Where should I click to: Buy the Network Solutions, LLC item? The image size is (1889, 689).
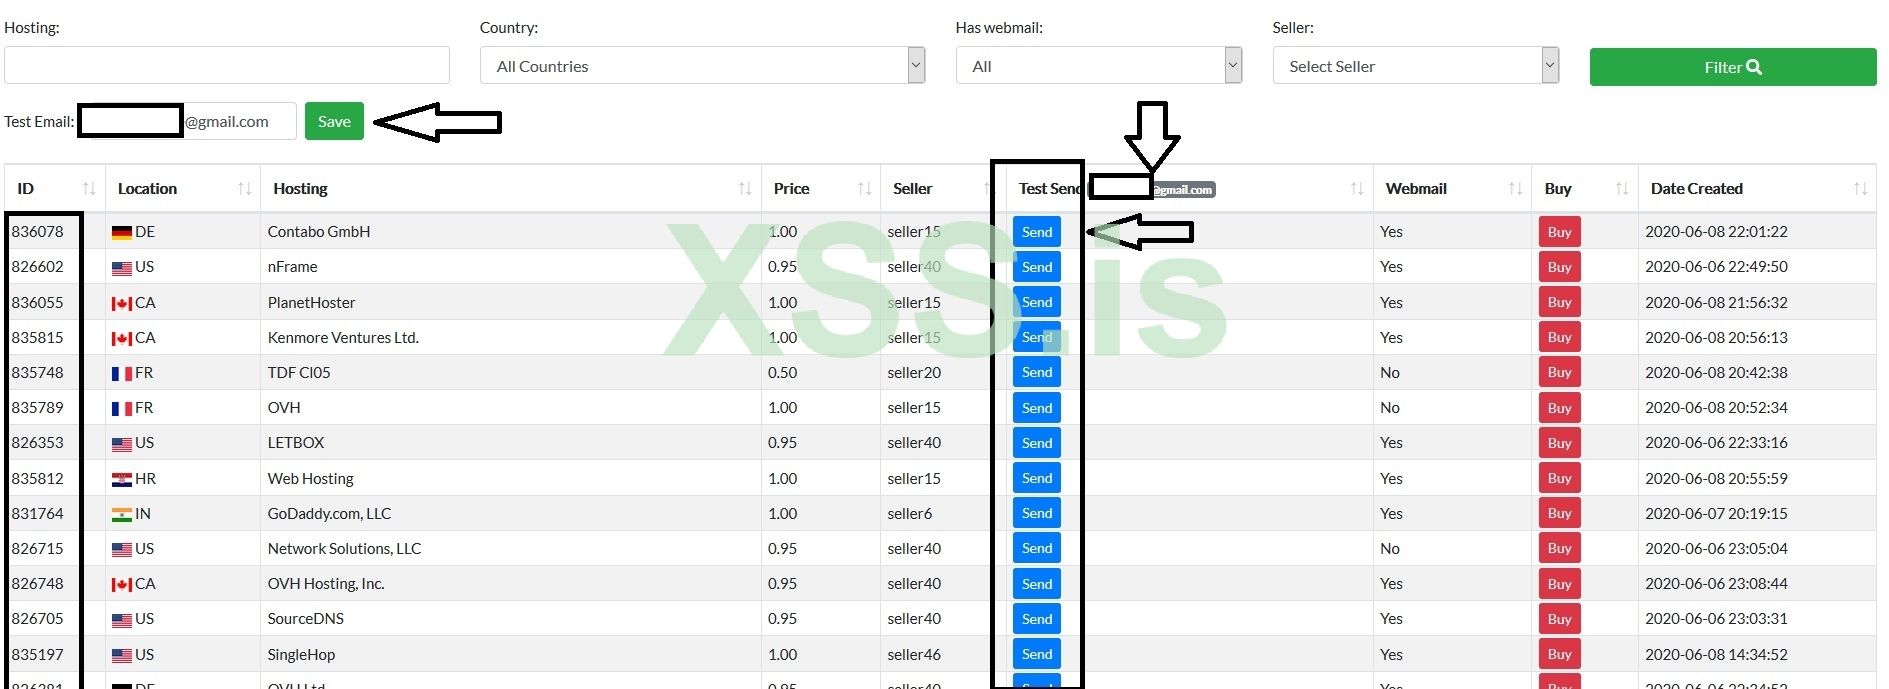[1560, 548]
